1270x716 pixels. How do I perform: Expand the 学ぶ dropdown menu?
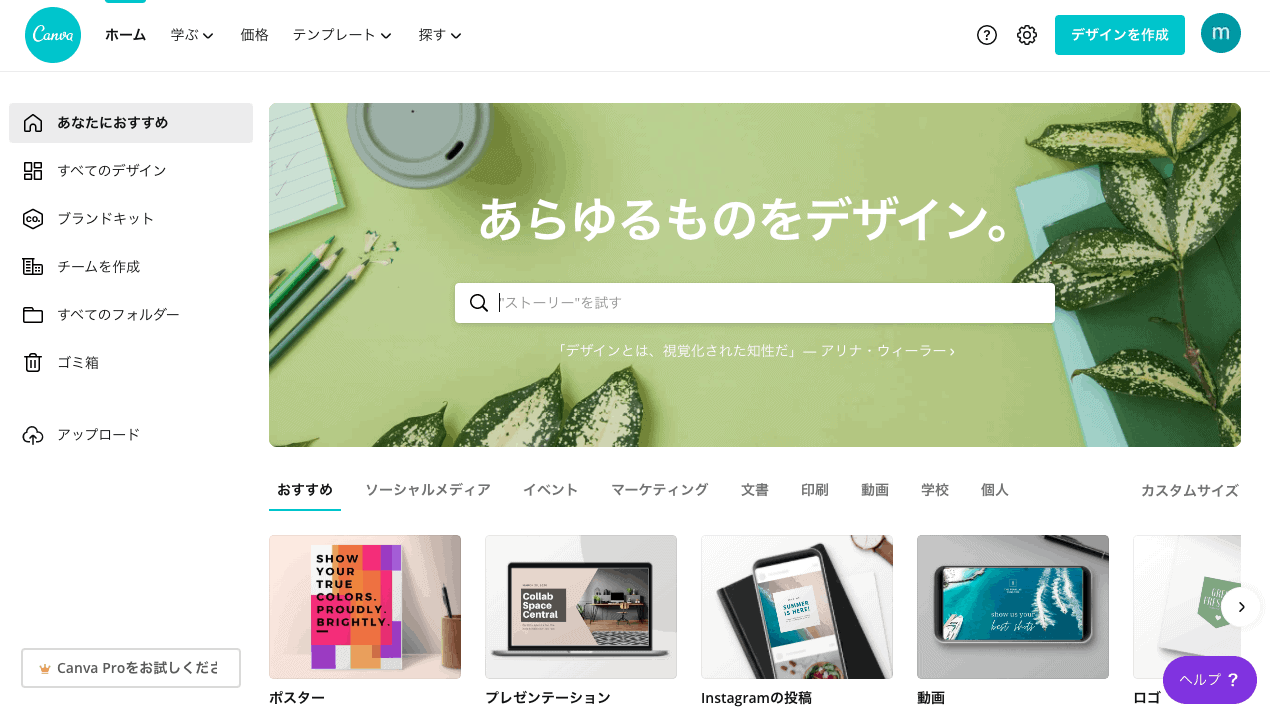[192, 35]
